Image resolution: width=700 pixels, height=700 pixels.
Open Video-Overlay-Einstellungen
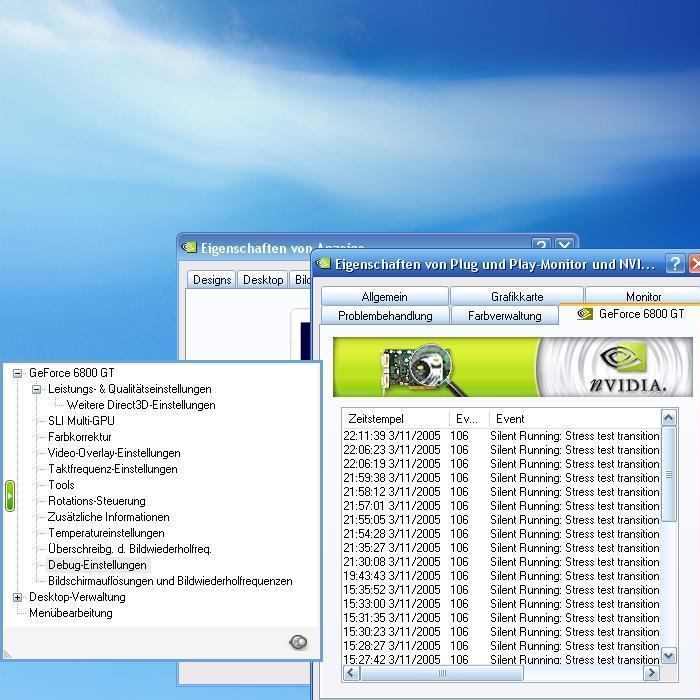tap(114, 453)
